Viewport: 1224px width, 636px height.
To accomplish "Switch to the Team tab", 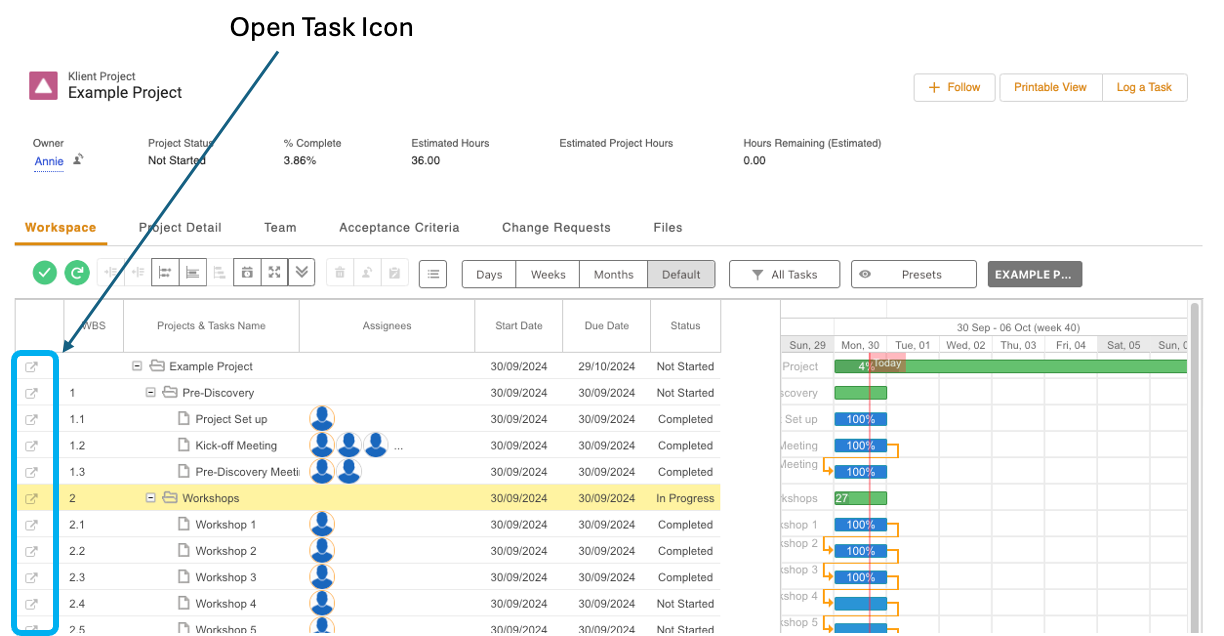I will pos(280,228).
